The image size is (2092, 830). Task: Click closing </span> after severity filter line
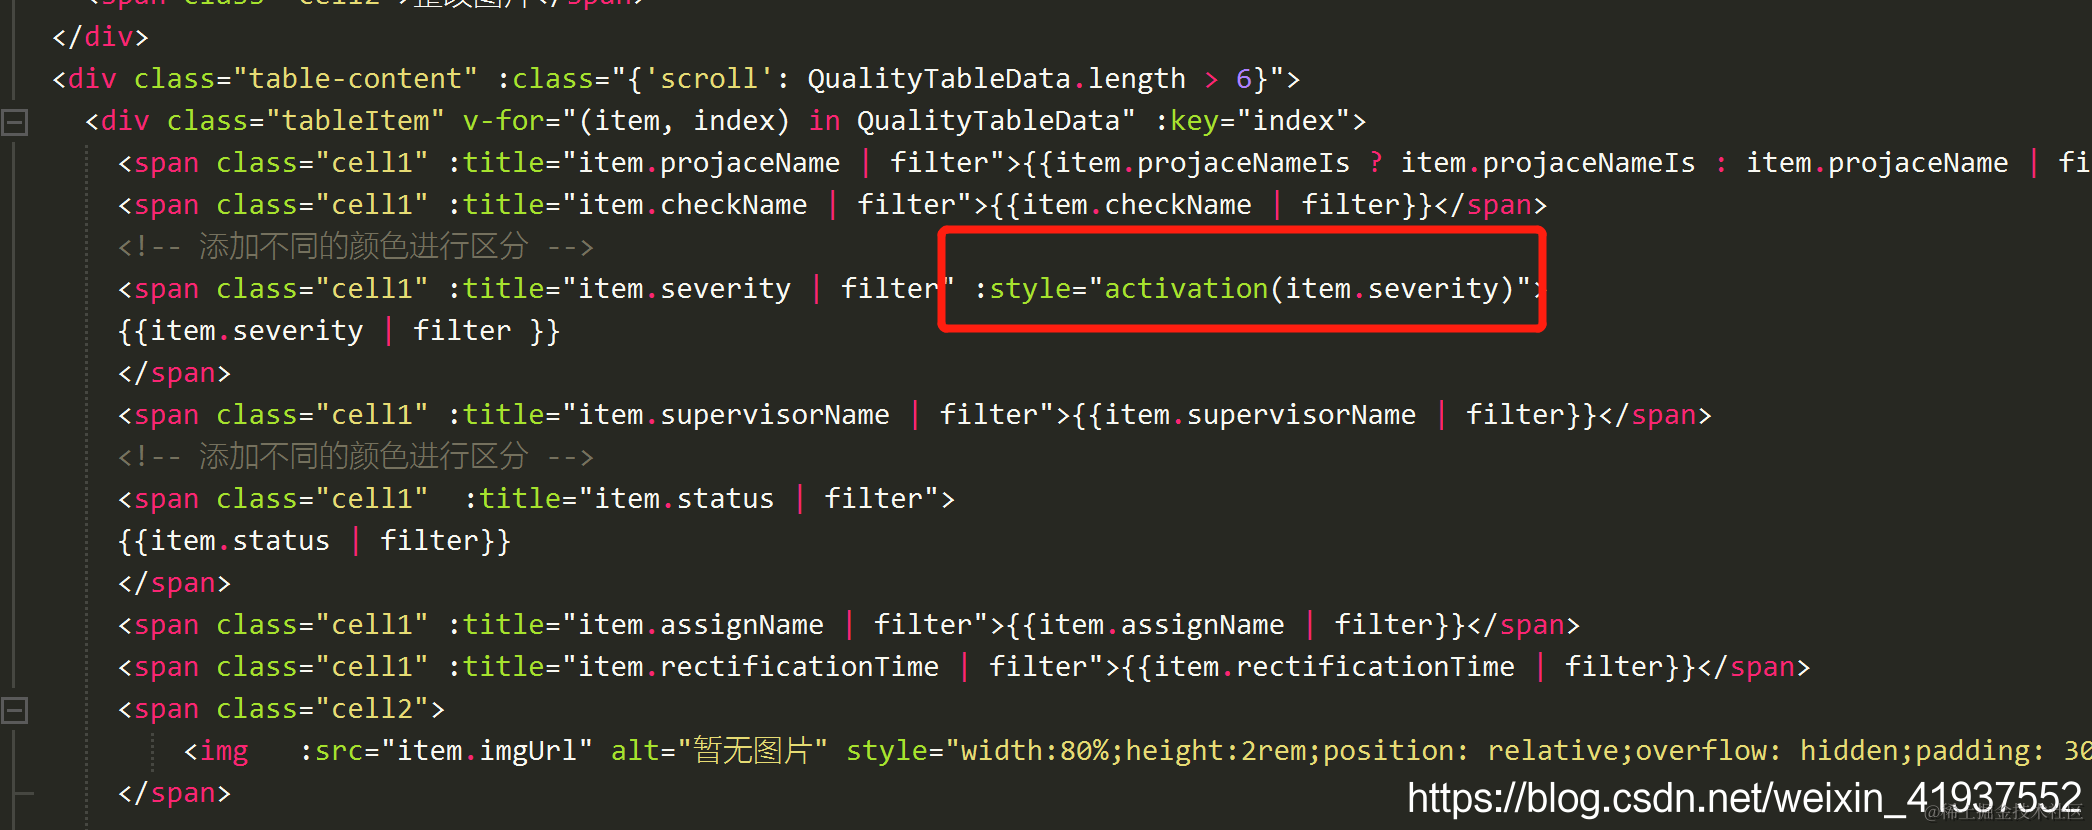(174, 373)
